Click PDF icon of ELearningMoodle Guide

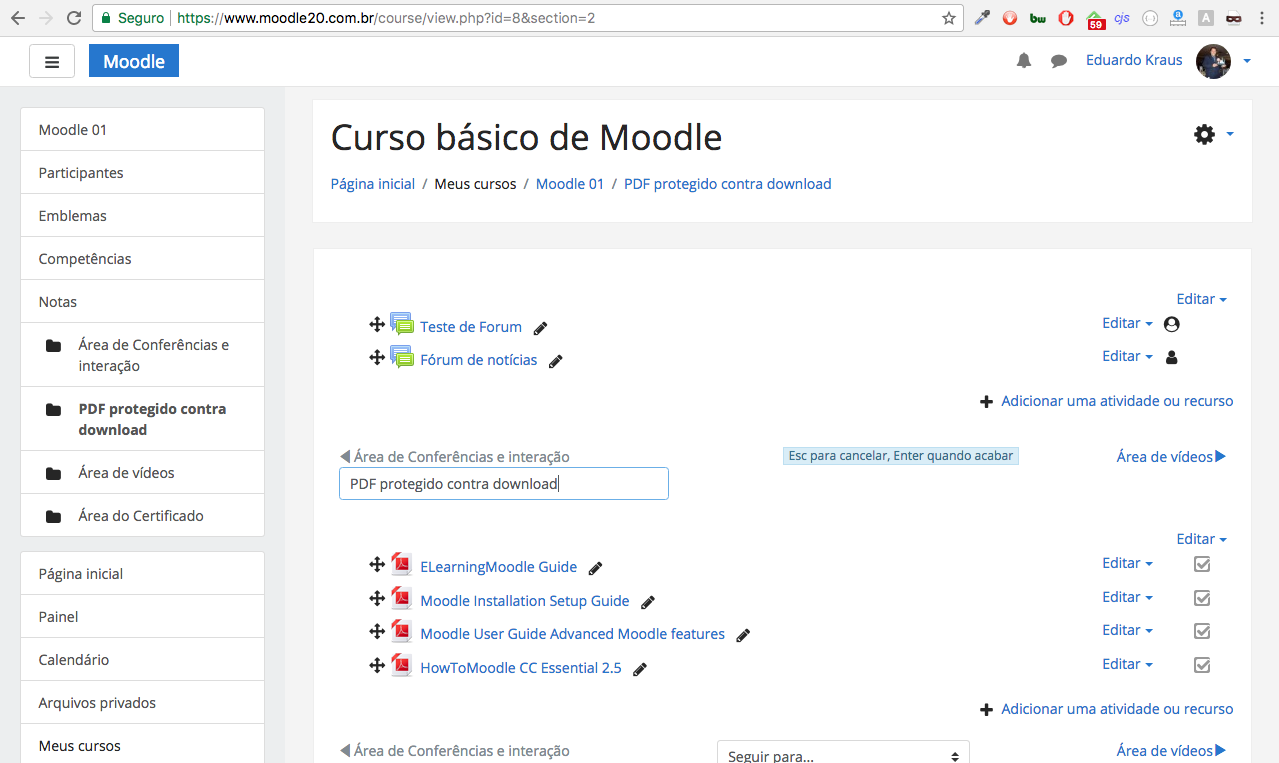(402, 564)
